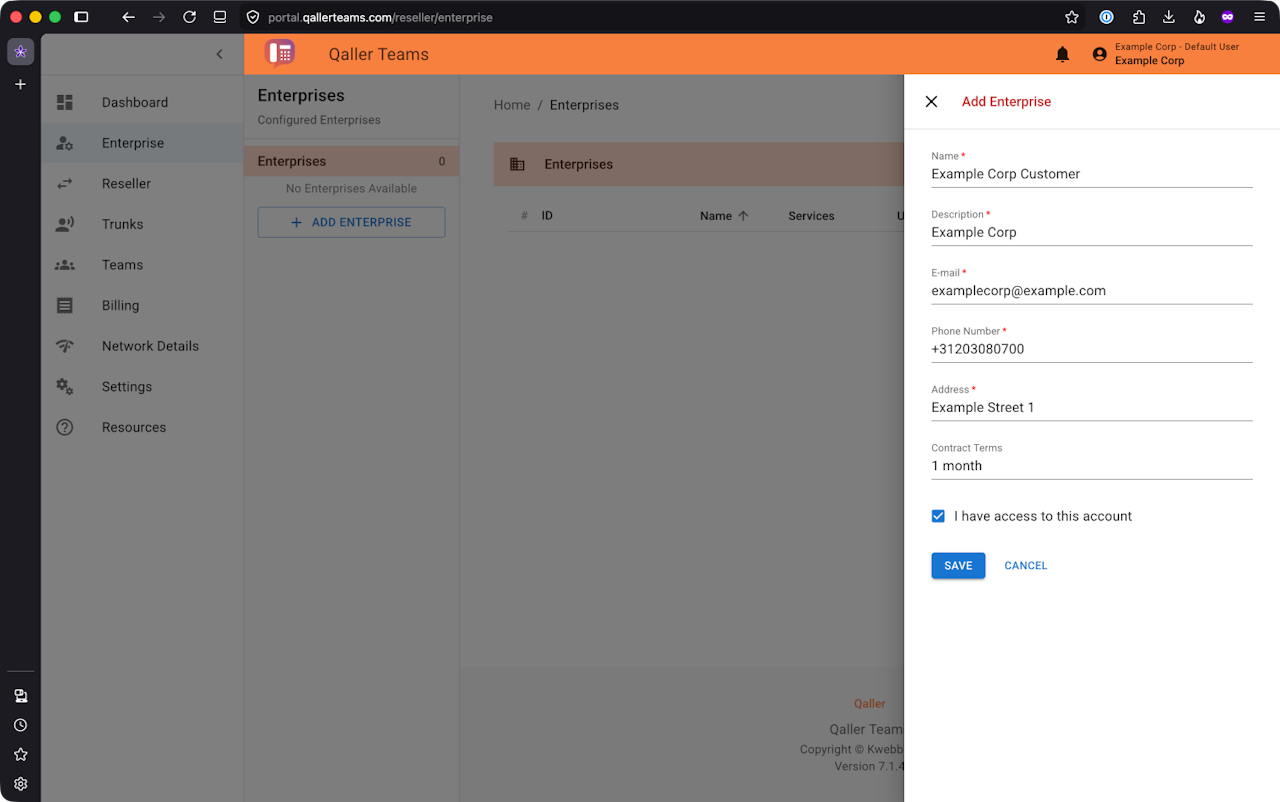The height and width of the screenshot is (802, 1280).
Task: Click the Services column header
Action: (811, 216)
